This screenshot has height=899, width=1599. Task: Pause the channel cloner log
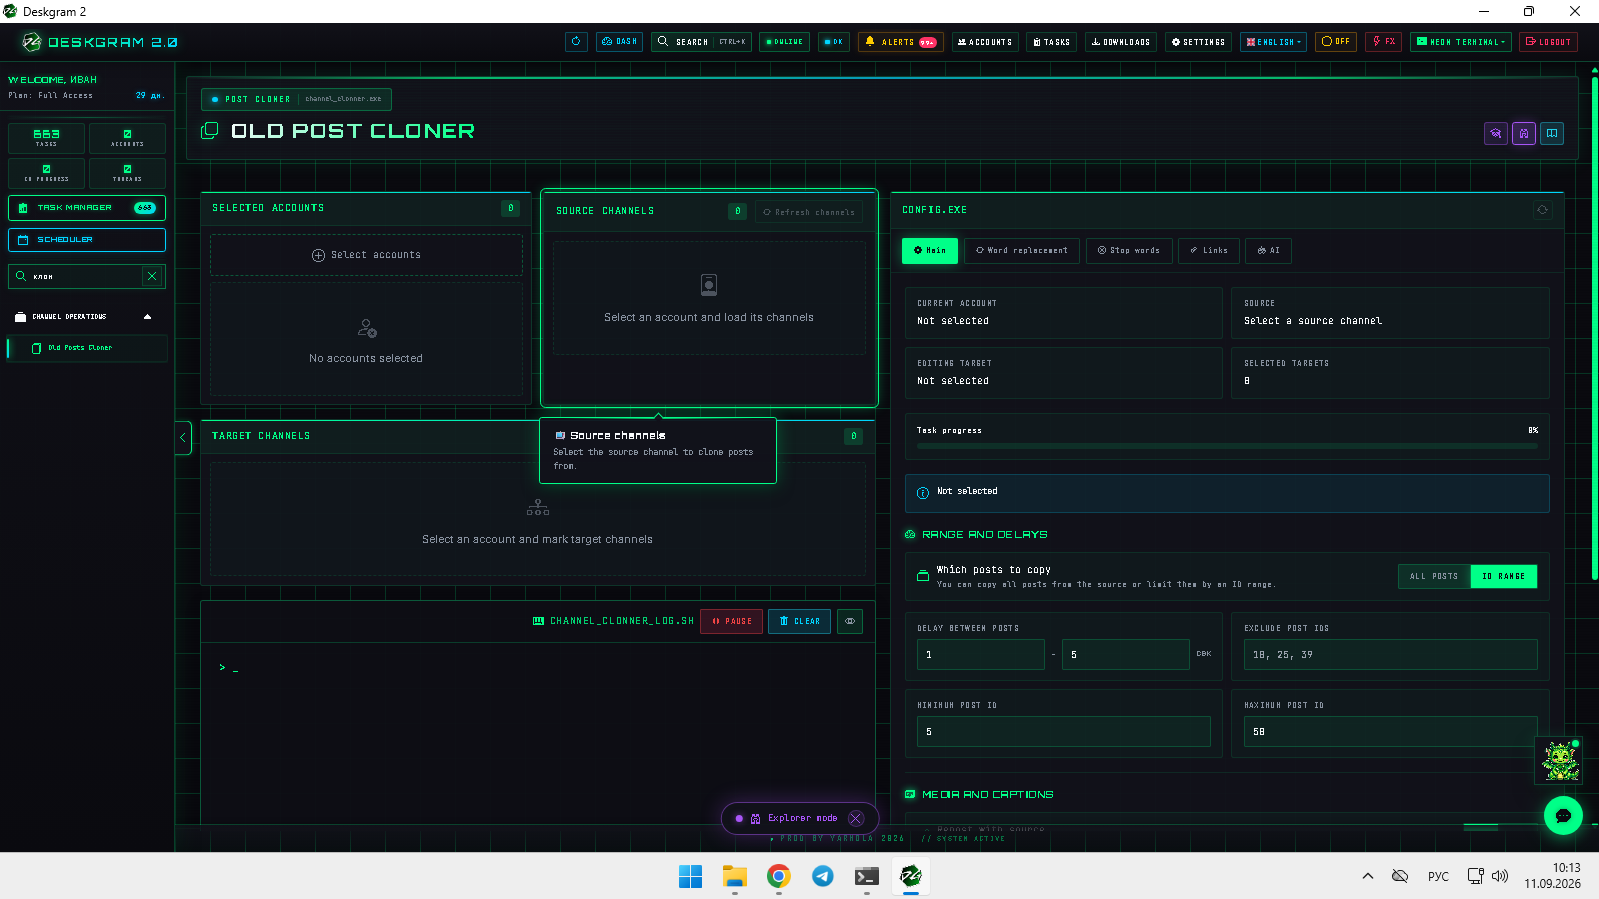(x=732, y=621)
